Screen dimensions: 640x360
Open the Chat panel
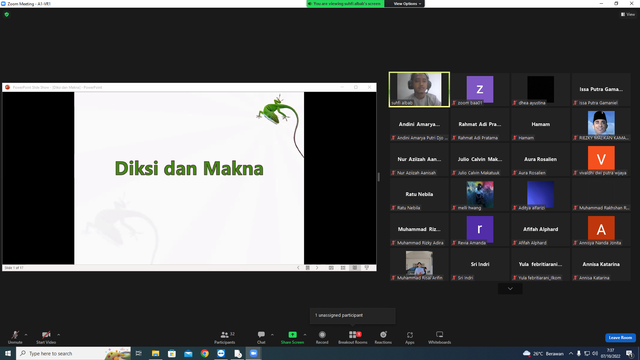261,338
